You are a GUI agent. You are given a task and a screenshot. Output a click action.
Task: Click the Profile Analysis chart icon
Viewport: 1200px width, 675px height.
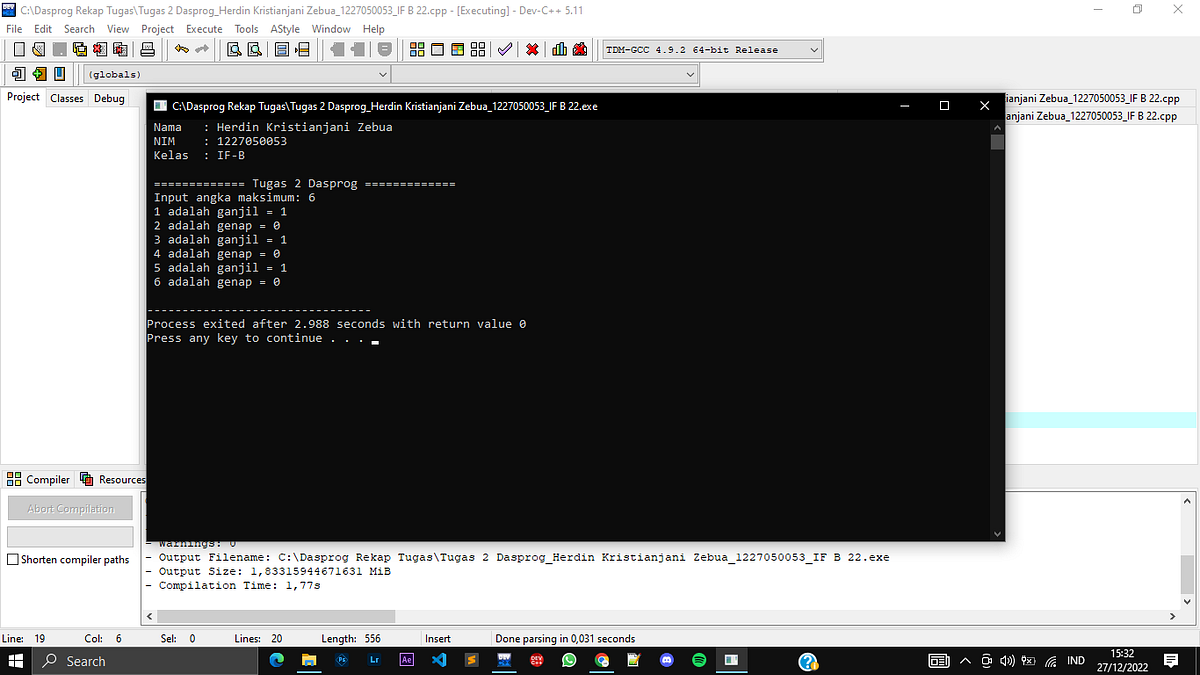pyautogui.click(x=559, y=49)
